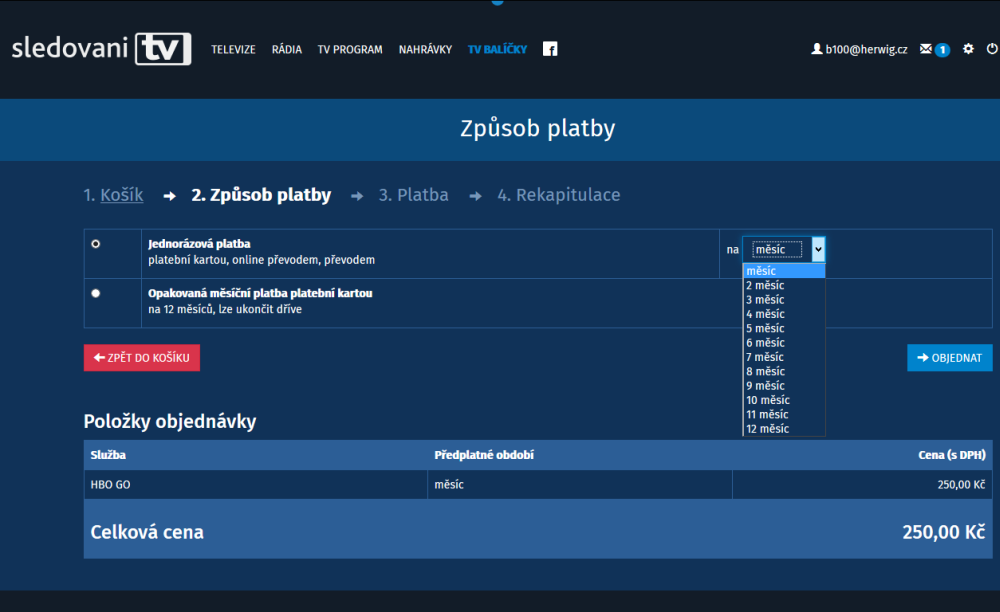This screenshot has height=612, width=1000.
Task: Return to cart via Košík link
Action: coord(121,195)
